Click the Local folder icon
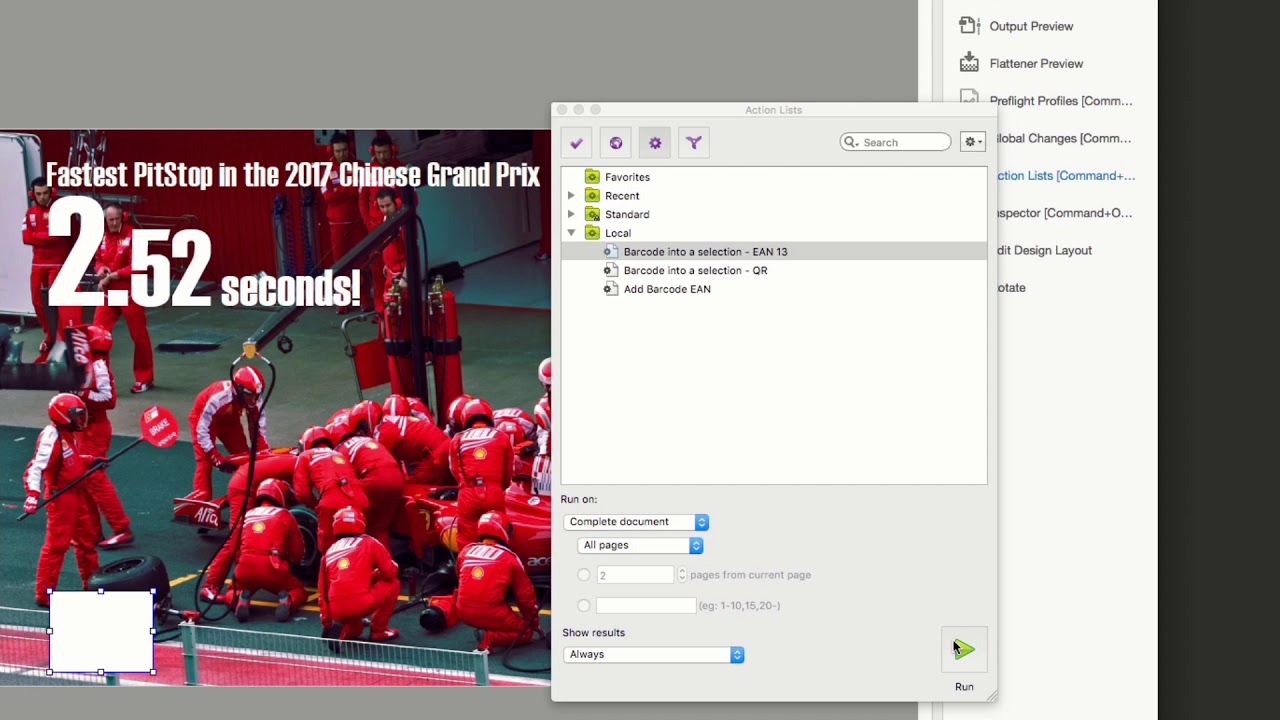1280x720 pixels. (x=592, y=233)
